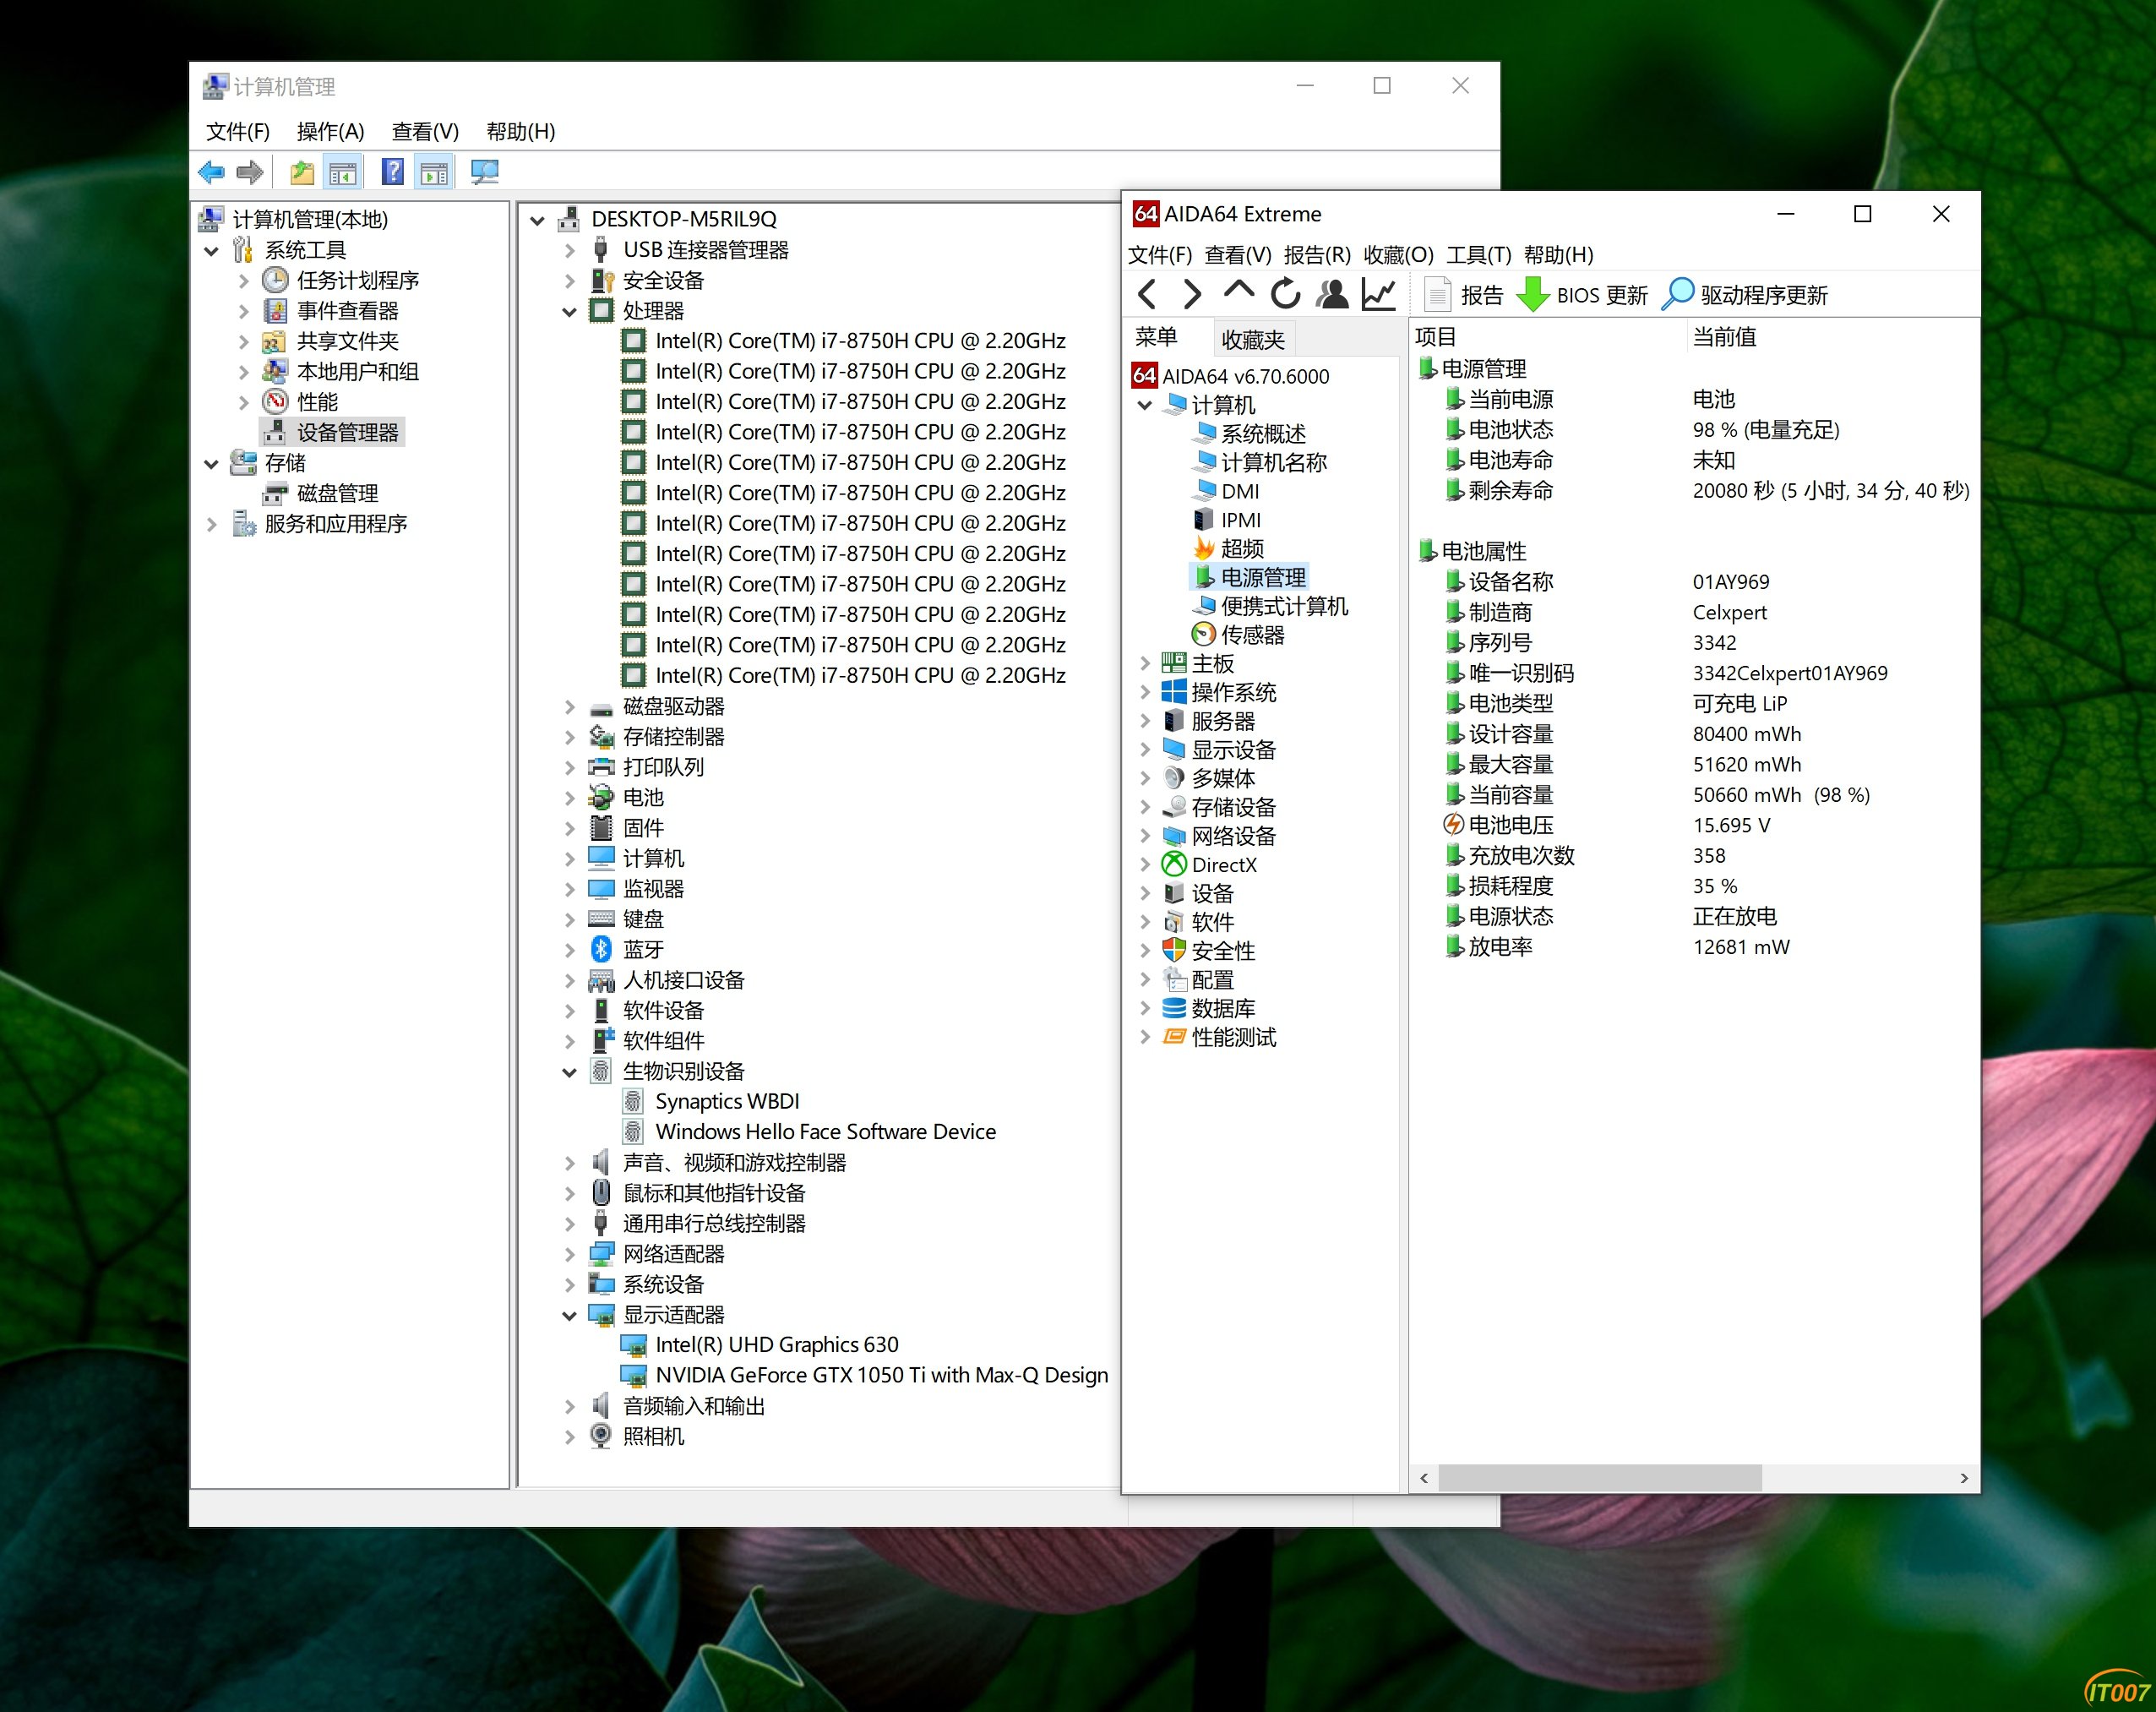Open 报告(R) menu in AIDA64
Screen dimensions: 2156x1712
click(x=1317, y=255)
